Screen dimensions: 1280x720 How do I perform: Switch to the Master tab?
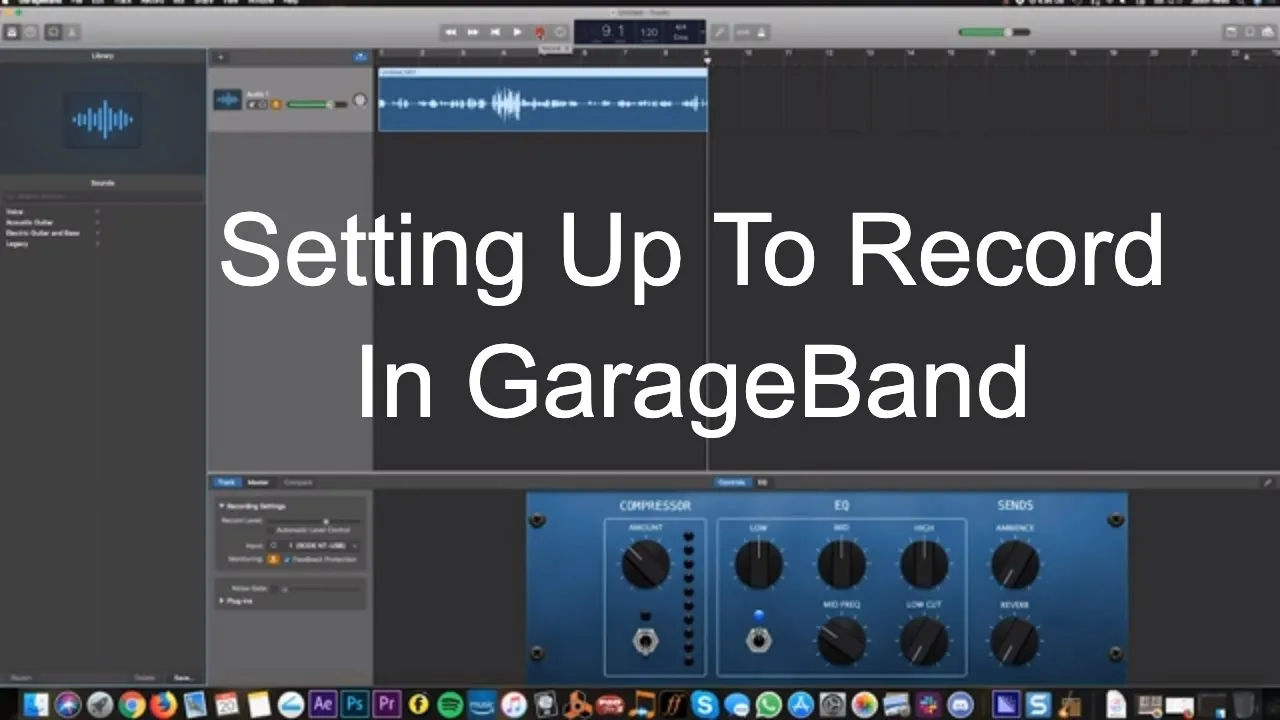(x=258, y=482)
